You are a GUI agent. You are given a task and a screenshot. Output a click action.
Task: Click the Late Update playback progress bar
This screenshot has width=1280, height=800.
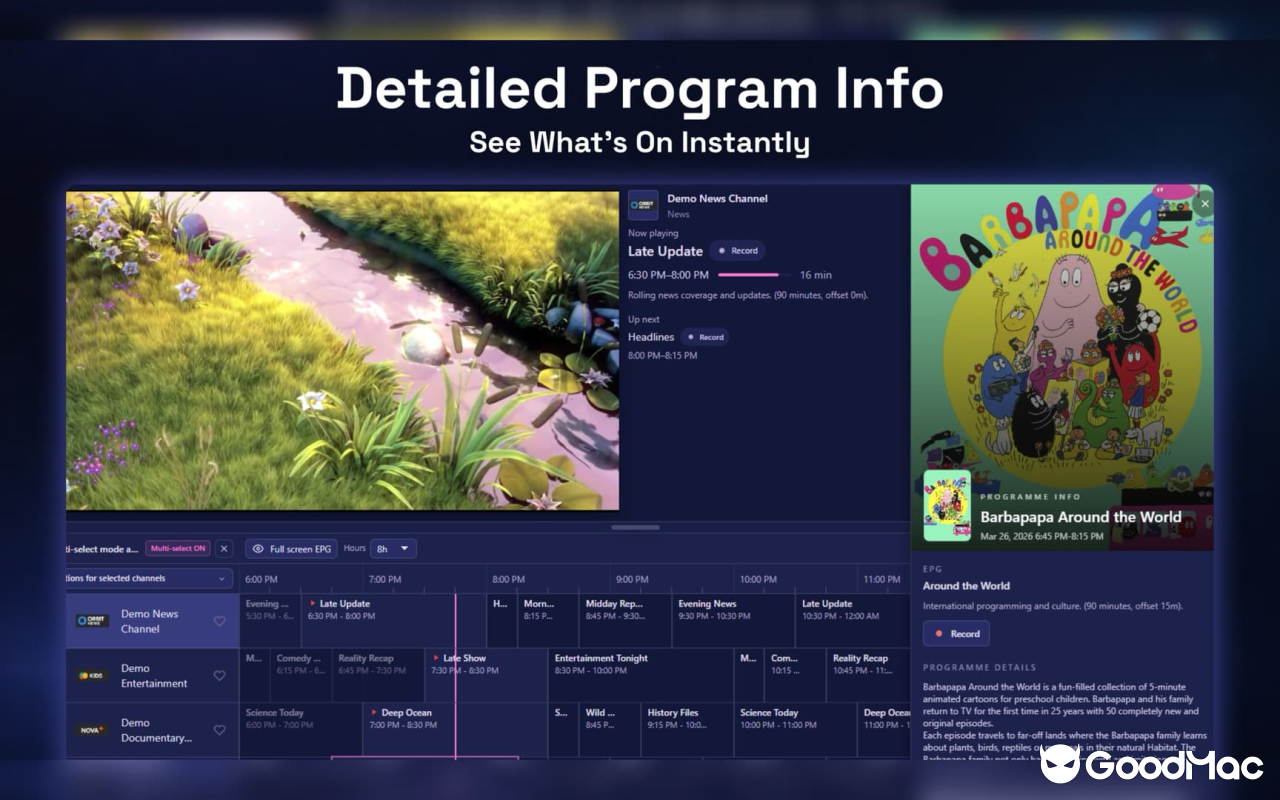tap(755, 275)
